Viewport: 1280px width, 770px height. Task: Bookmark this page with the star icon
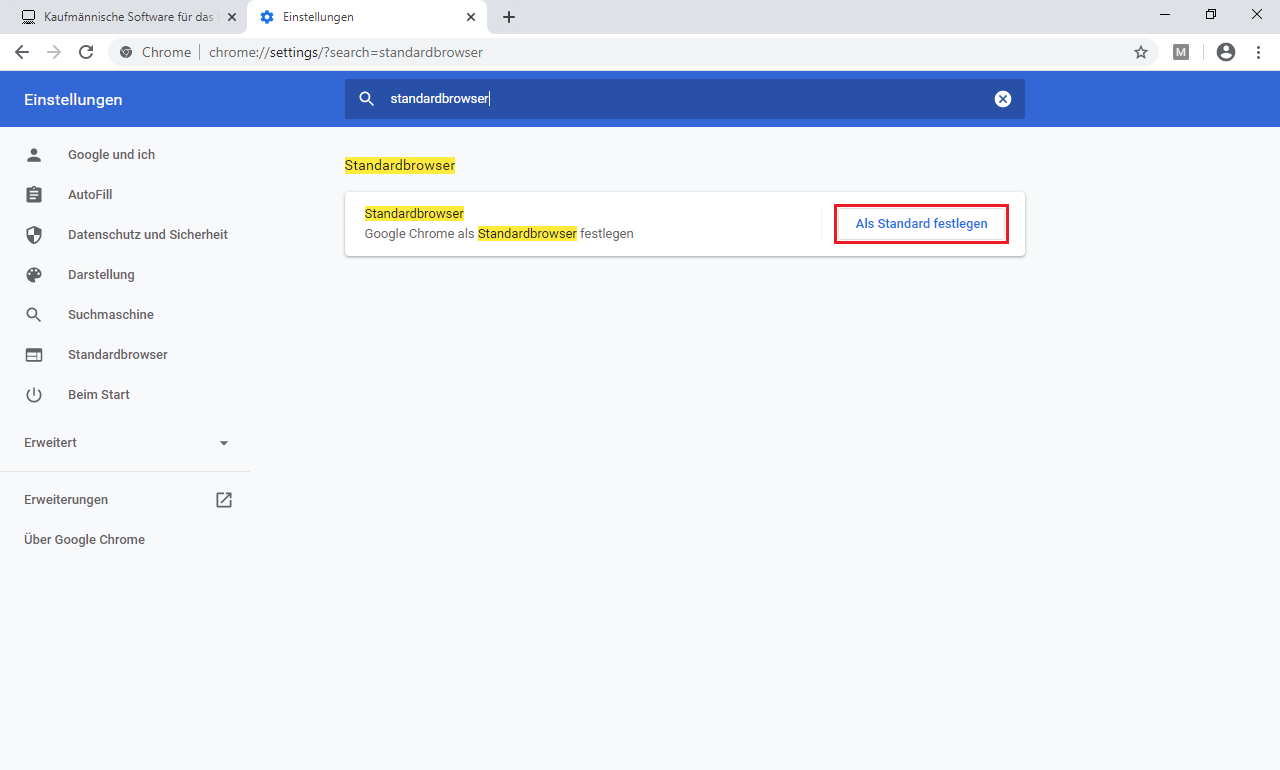pyautogui.click(x=1140, y=52)
